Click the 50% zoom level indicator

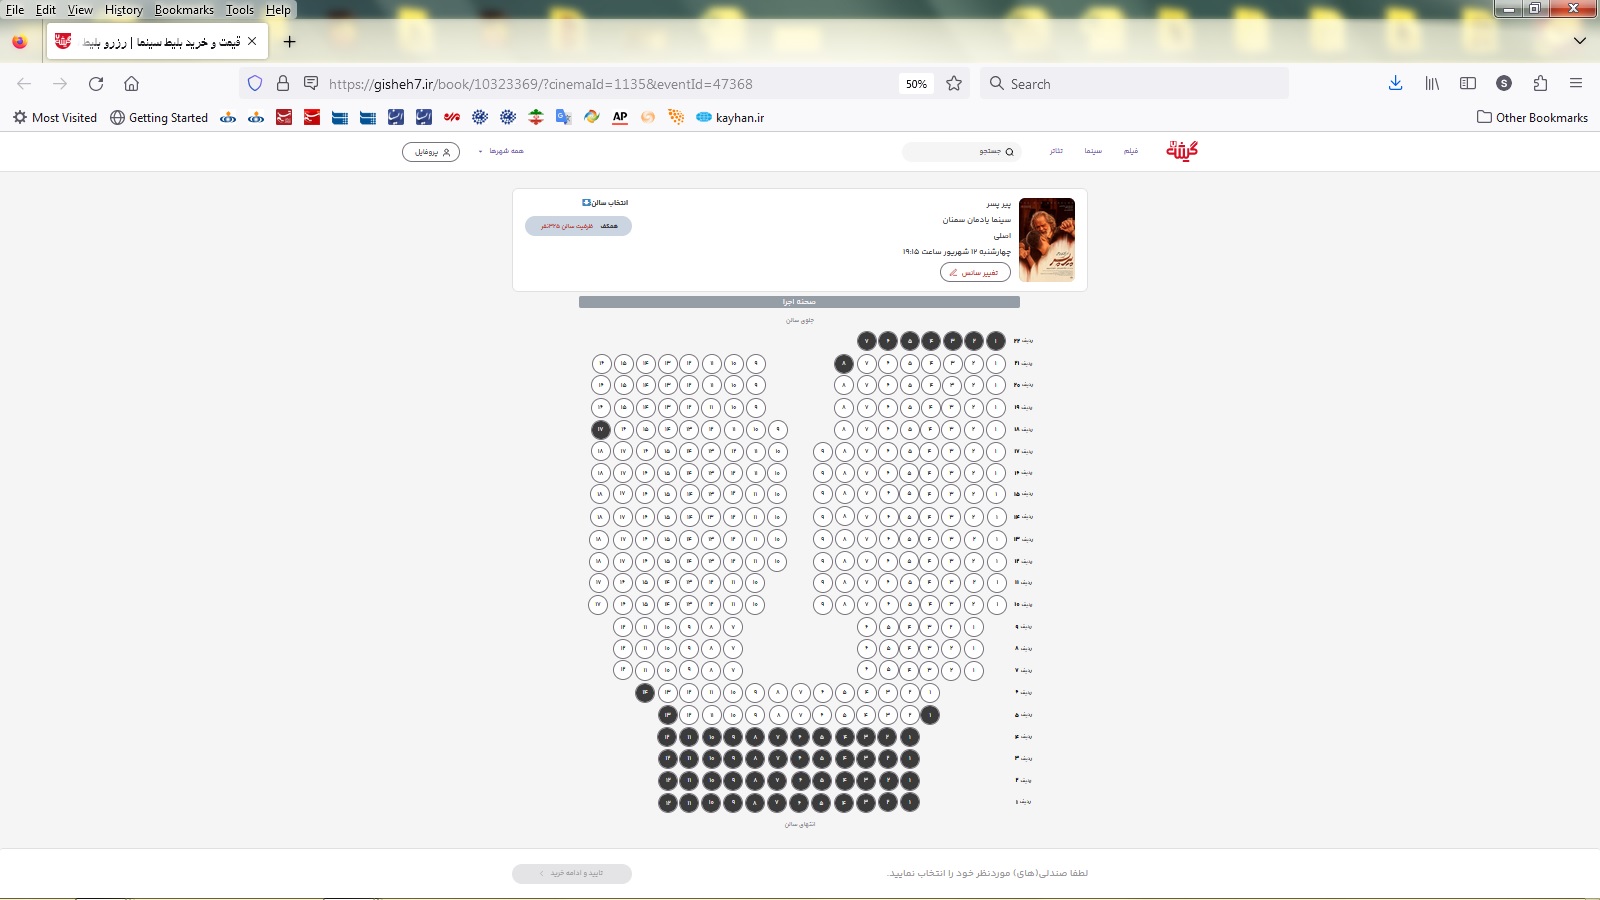pos(916,84)
